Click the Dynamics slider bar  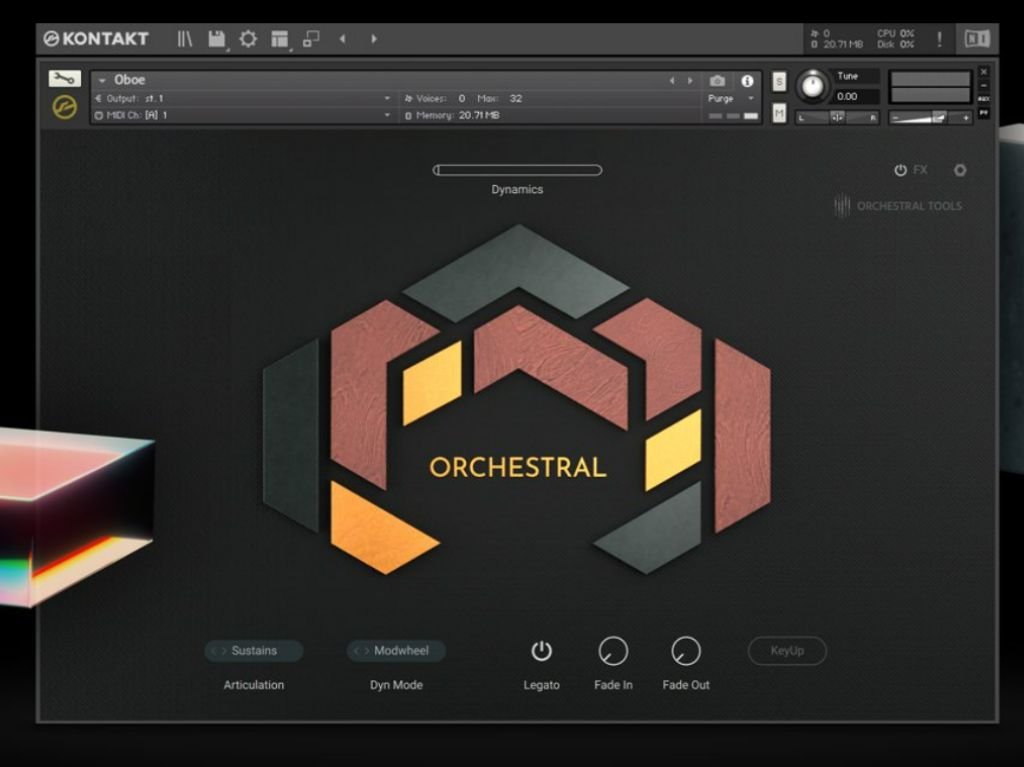coord(517,170)
